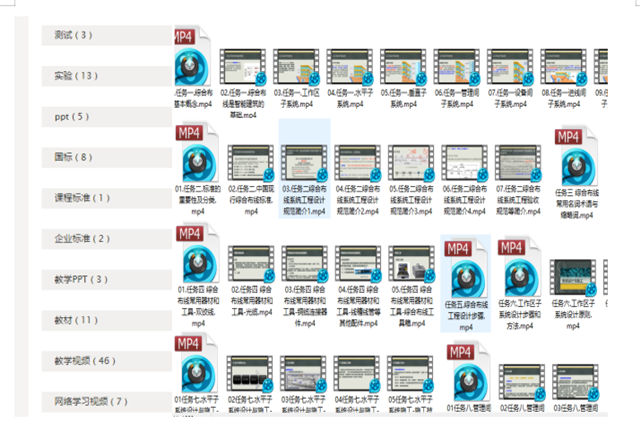
Task: Open video thumbnail 03.任务一工作区子系统.mp4
Action: (x=305, y=67)
